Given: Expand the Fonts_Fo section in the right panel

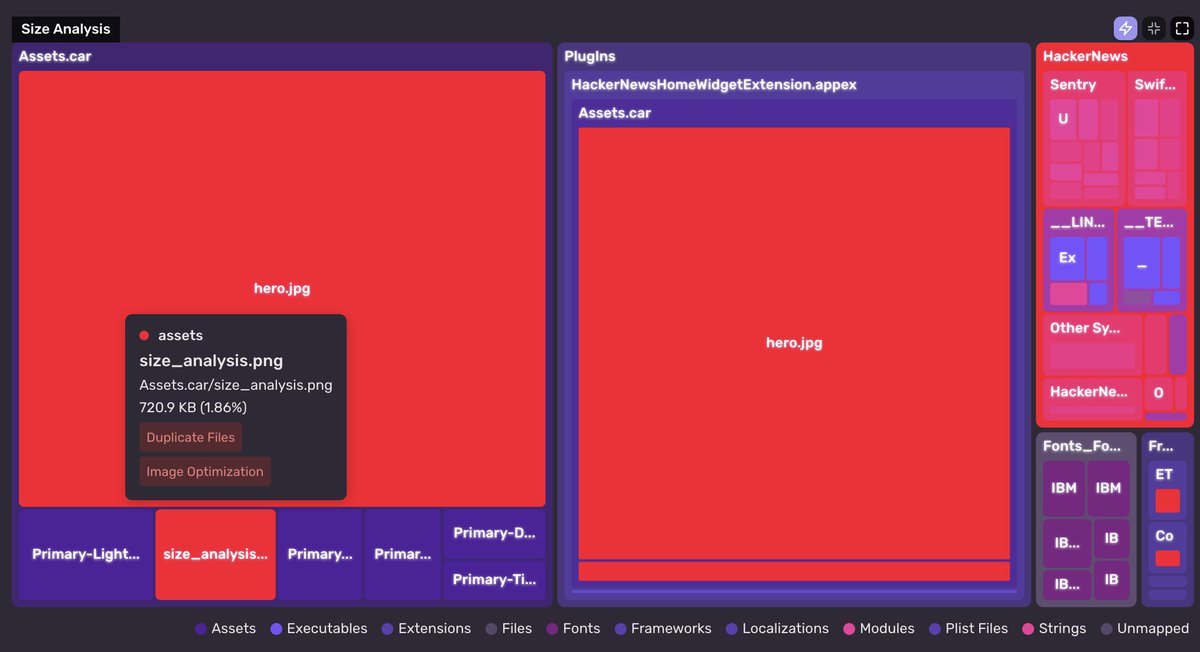Looking at the screenshot, I should [1085, 445].
